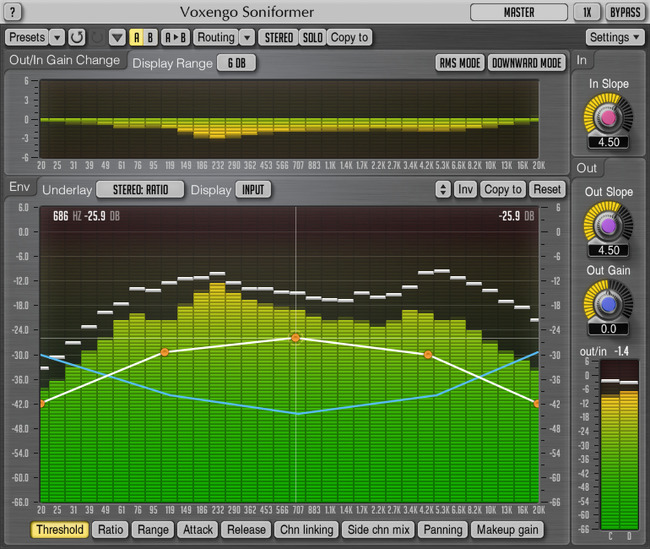Viewport: 650px width, 549px height.
Task: Open the MASTER instance name field
Action: point(519,12)
